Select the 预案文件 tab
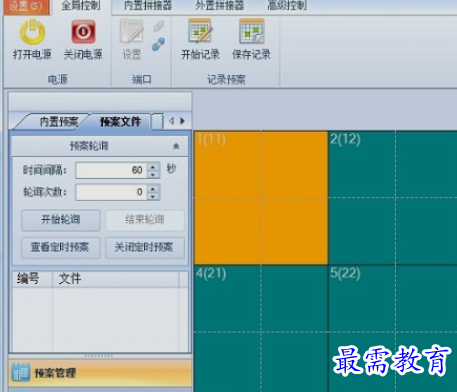 pos(121,122)
